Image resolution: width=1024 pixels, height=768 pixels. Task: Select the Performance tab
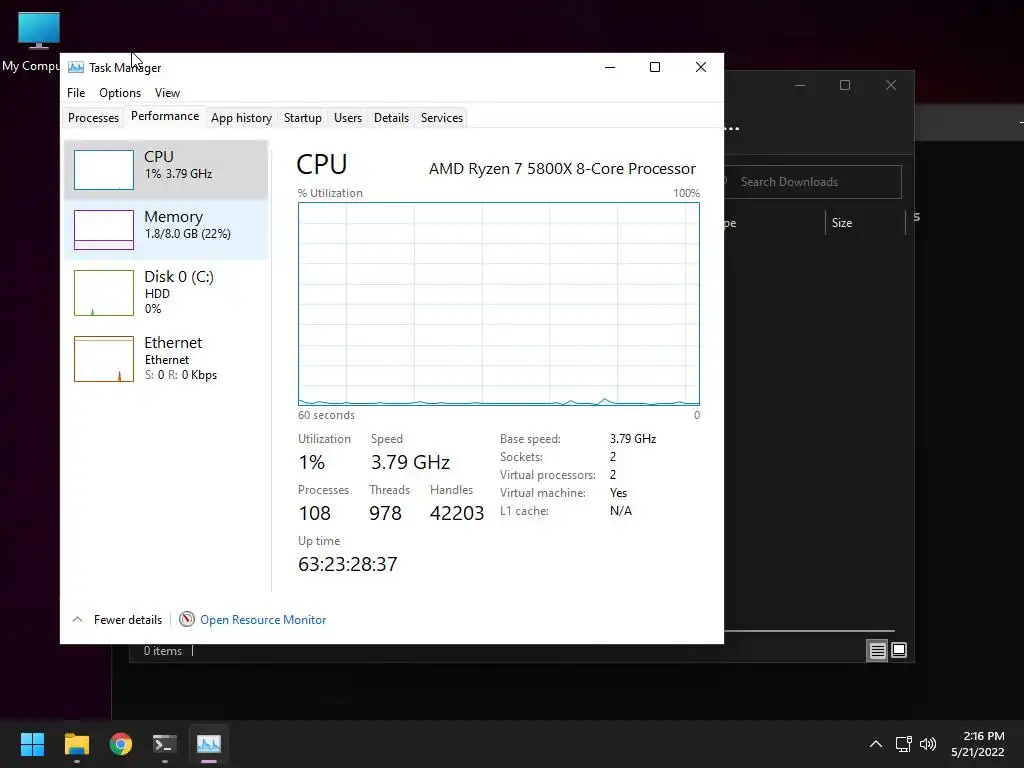pyautogui.click(x=165, y=116)
